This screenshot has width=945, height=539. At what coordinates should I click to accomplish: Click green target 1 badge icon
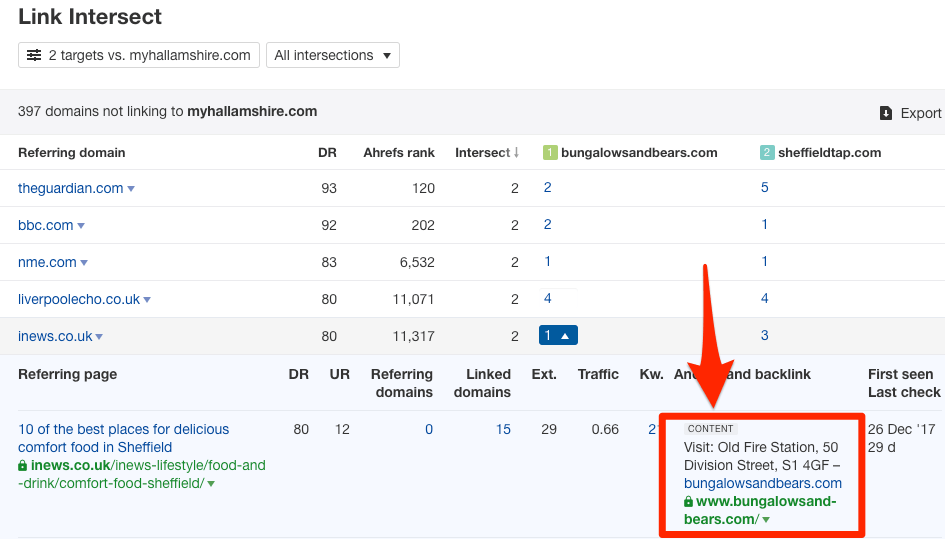point(550,153)
